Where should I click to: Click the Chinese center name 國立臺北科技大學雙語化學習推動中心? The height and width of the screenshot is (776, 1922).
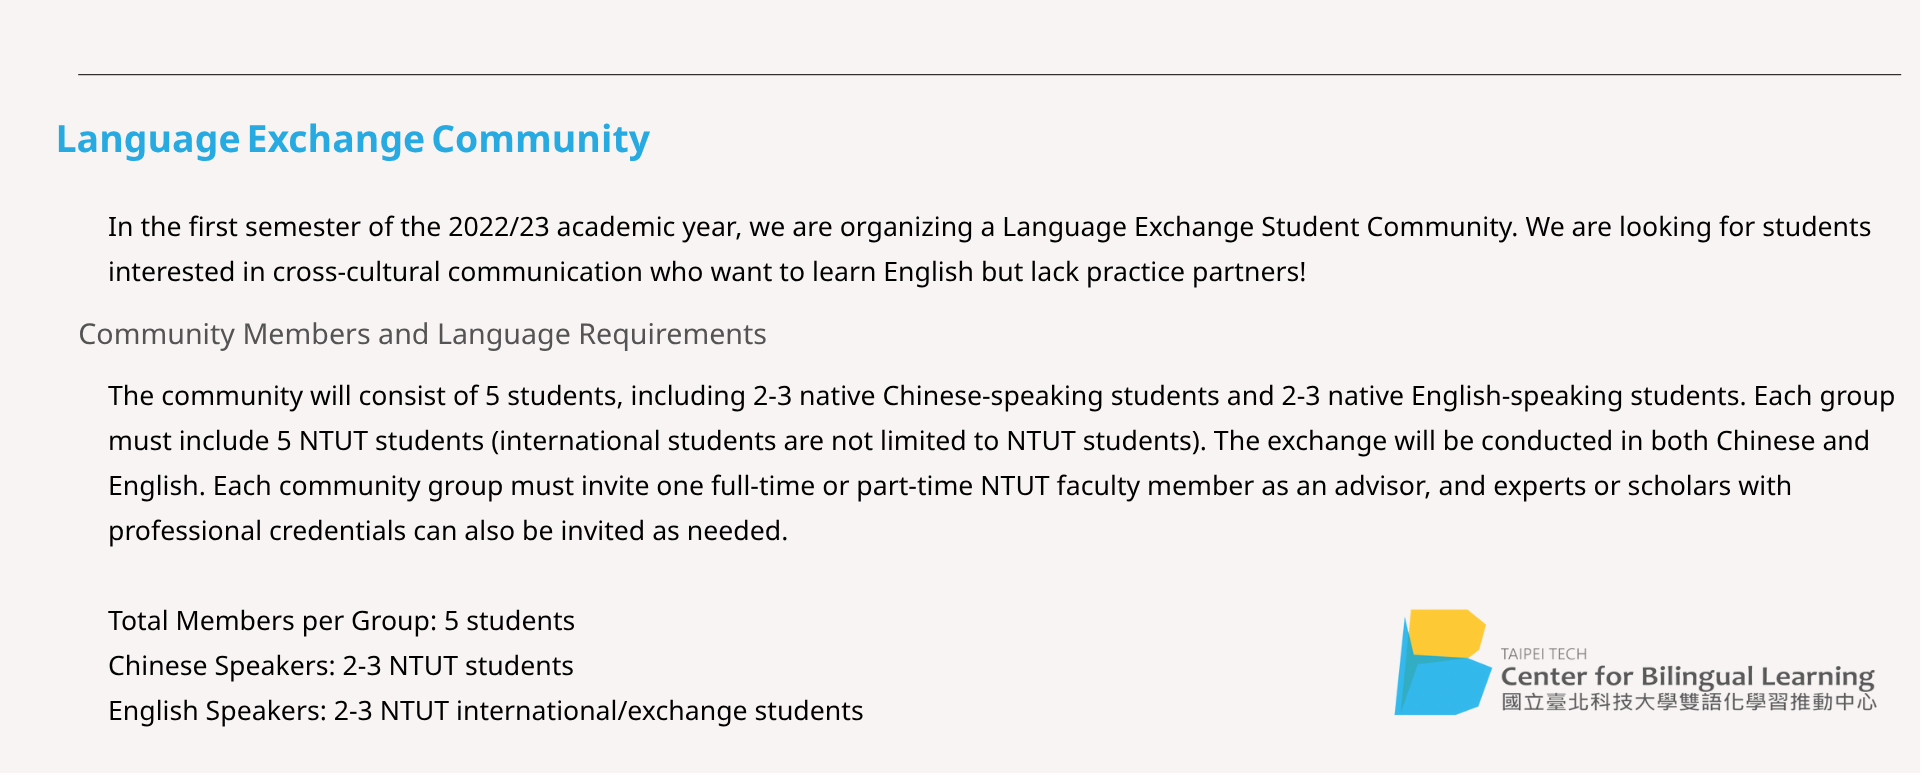[x=1688, y=702]
